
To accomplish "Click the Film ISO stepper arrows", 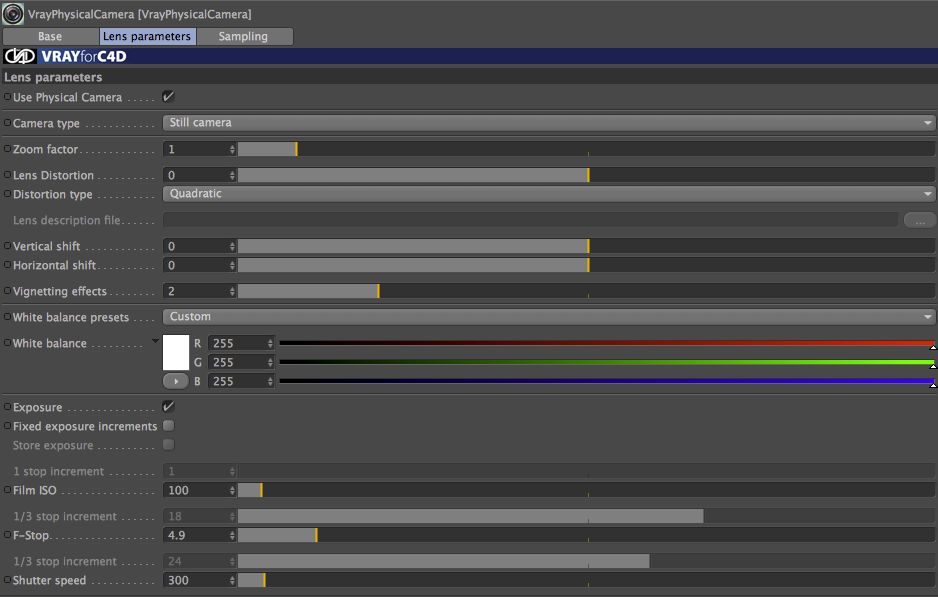I will (232, 491).
